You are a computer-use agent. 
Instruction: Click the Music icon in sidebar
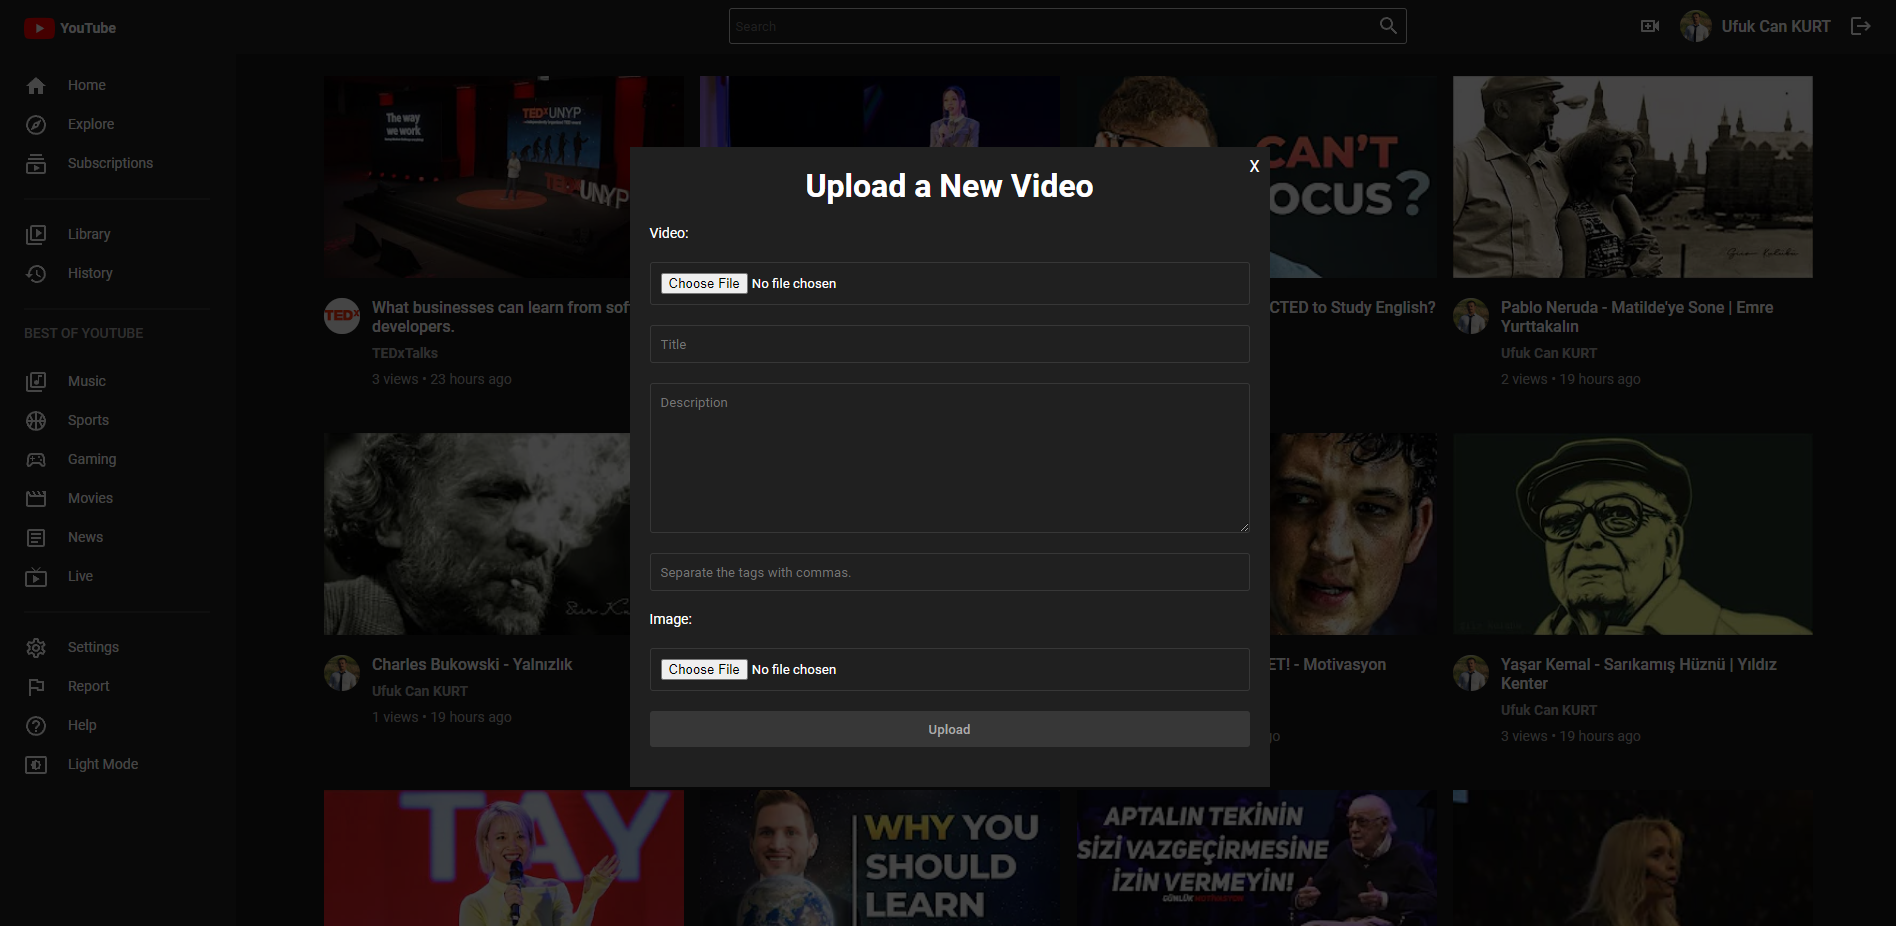[x=36, y=382]
